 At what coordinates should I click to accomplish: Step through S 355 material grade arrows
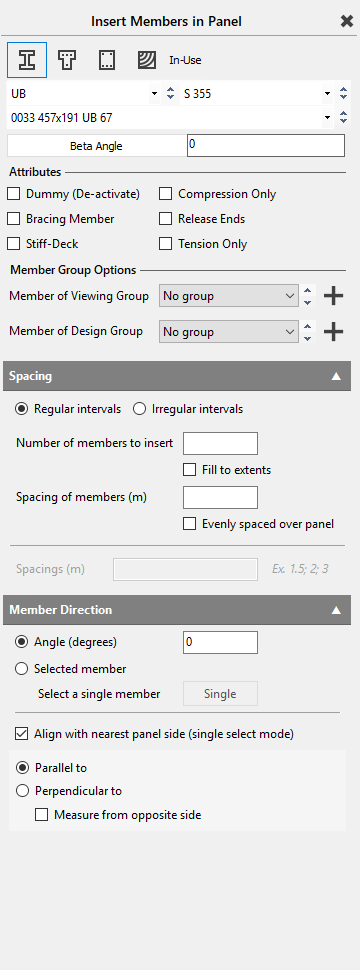[343, 94]
